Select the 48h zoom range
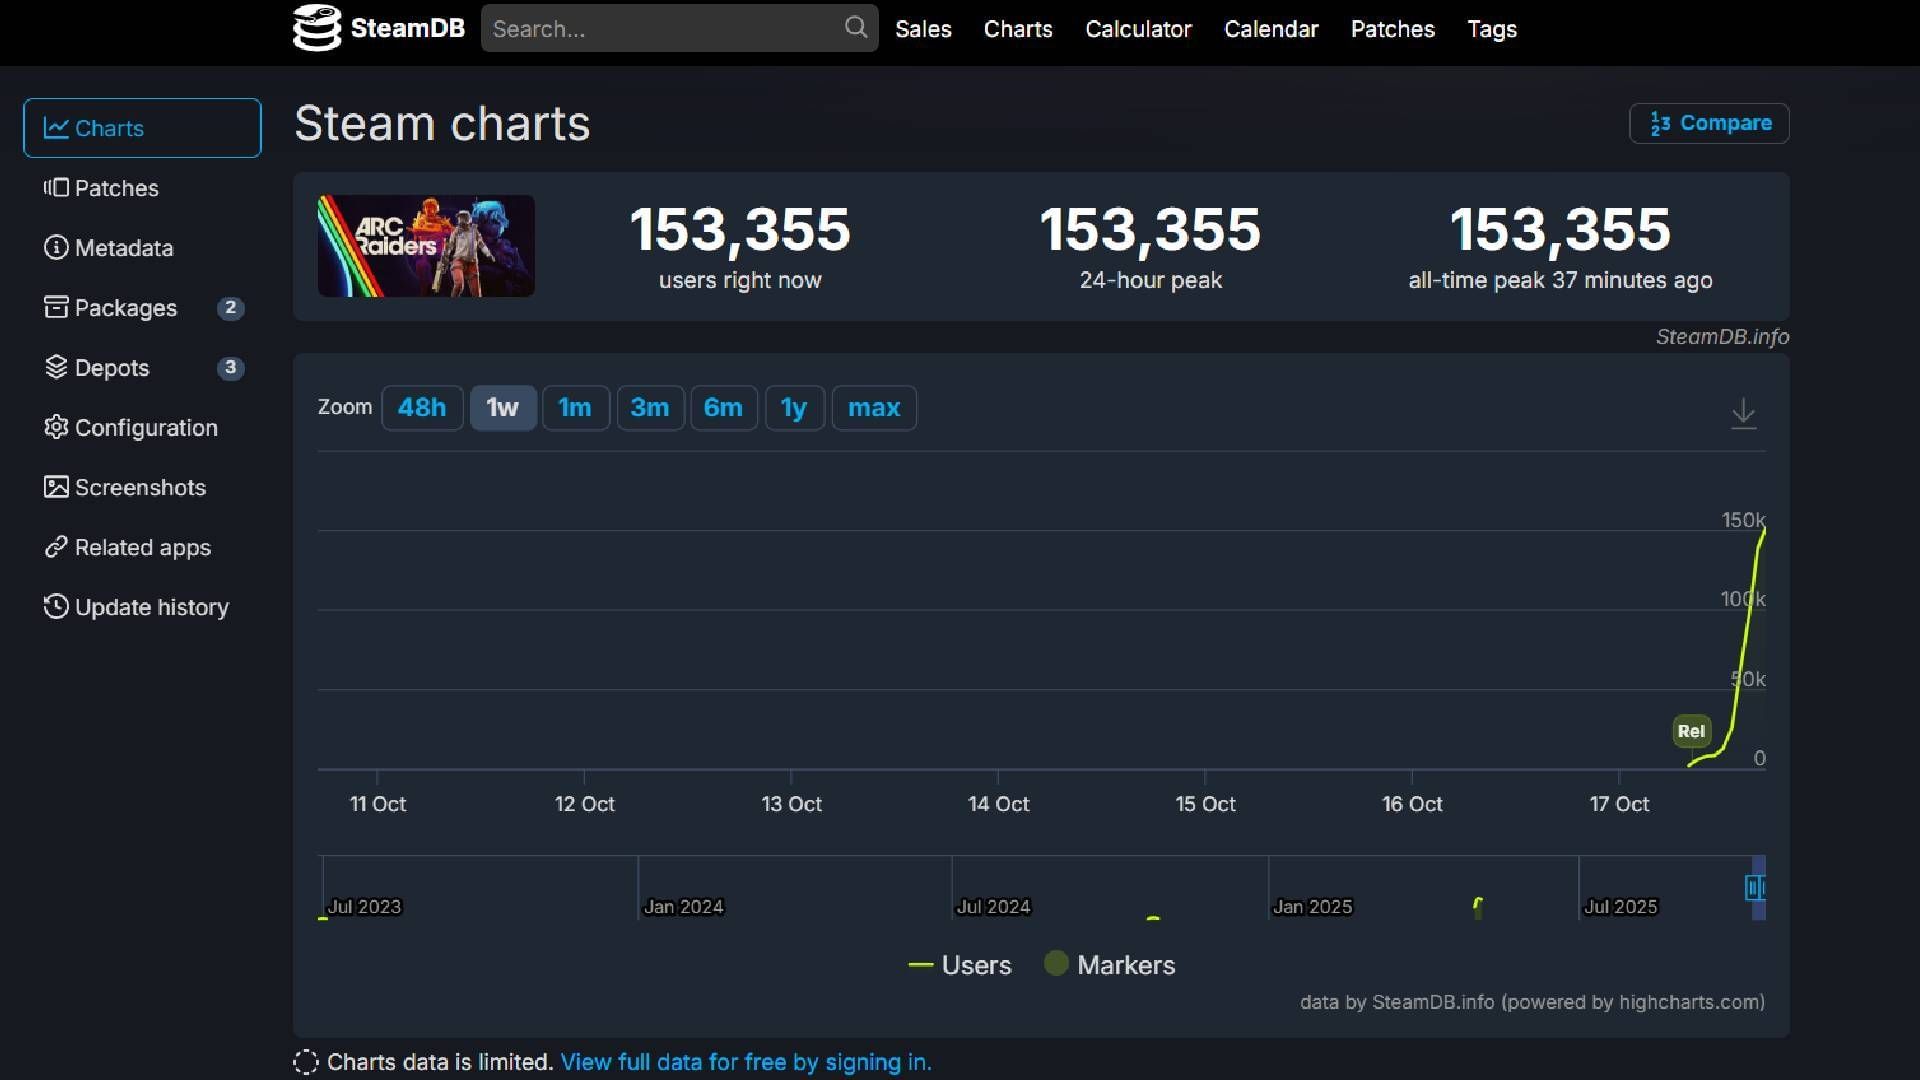This screenshot has height=1080, width=1920. point(422,408)
